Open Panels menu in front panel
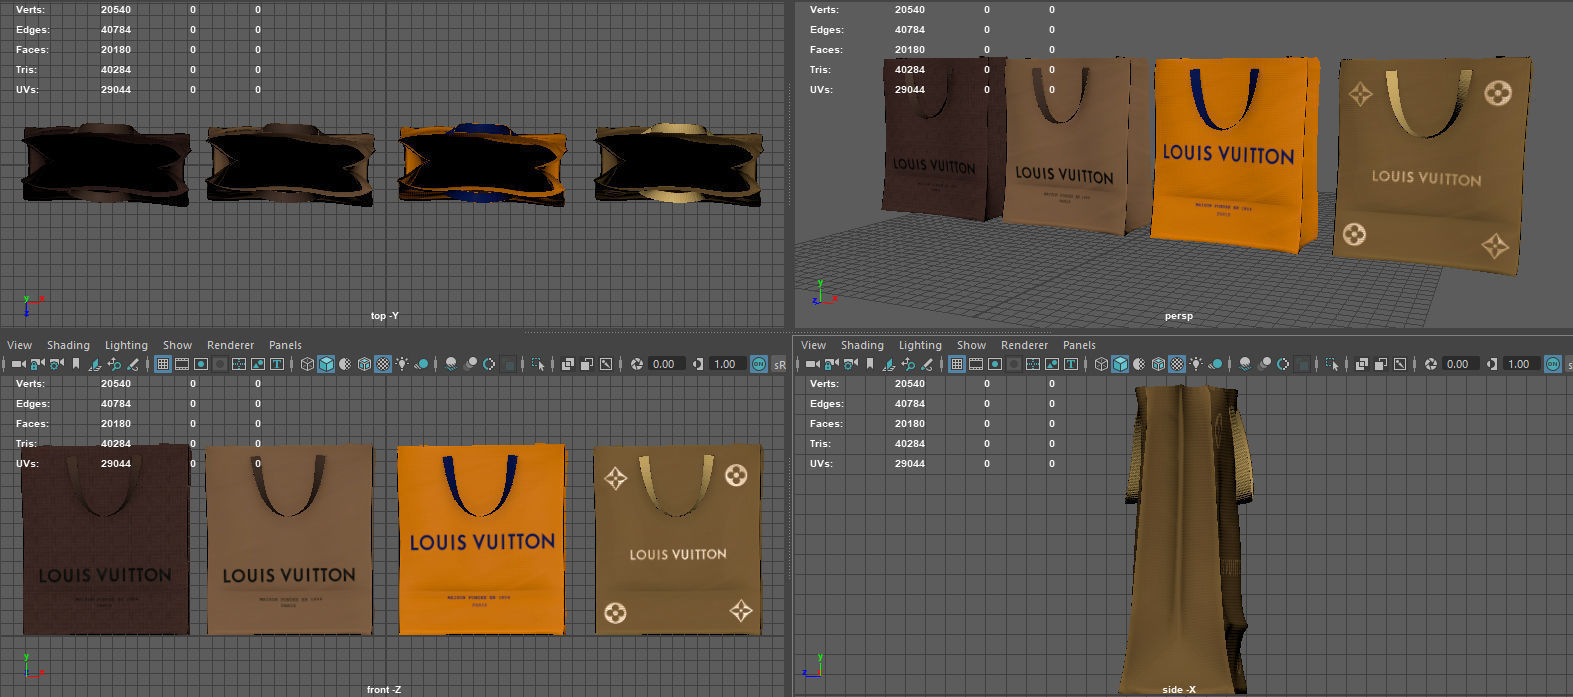Image resolution: width=1573 pixels, height=697 pixels. pos(285,345)
